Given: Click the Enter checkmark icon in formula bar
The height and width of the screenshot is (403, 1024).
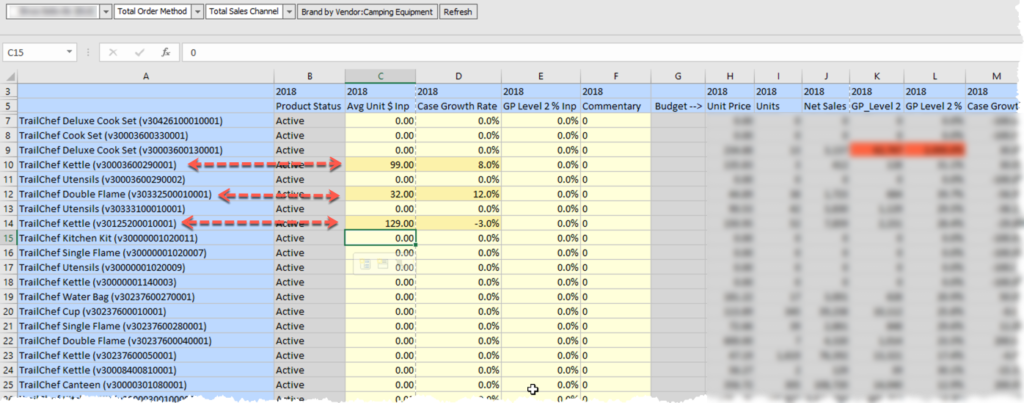Looking at the screenshot, I should 139,52.
